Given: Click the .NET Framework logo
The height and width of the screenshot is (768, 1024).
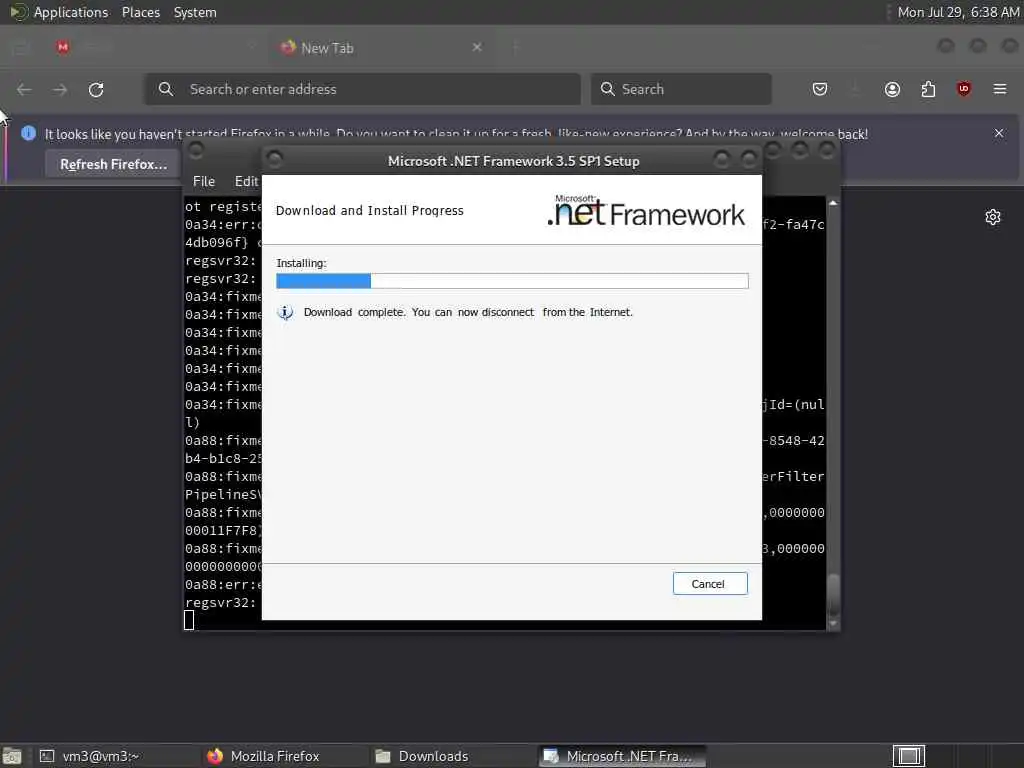Looking at the screenshot, I should [646, 210].
